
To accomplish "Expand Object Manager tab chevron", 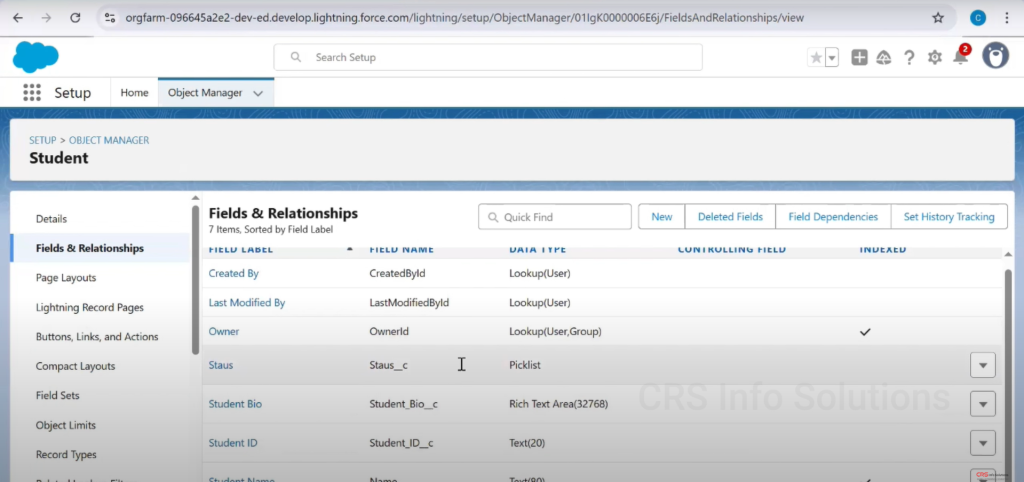I will pos(258,93).
